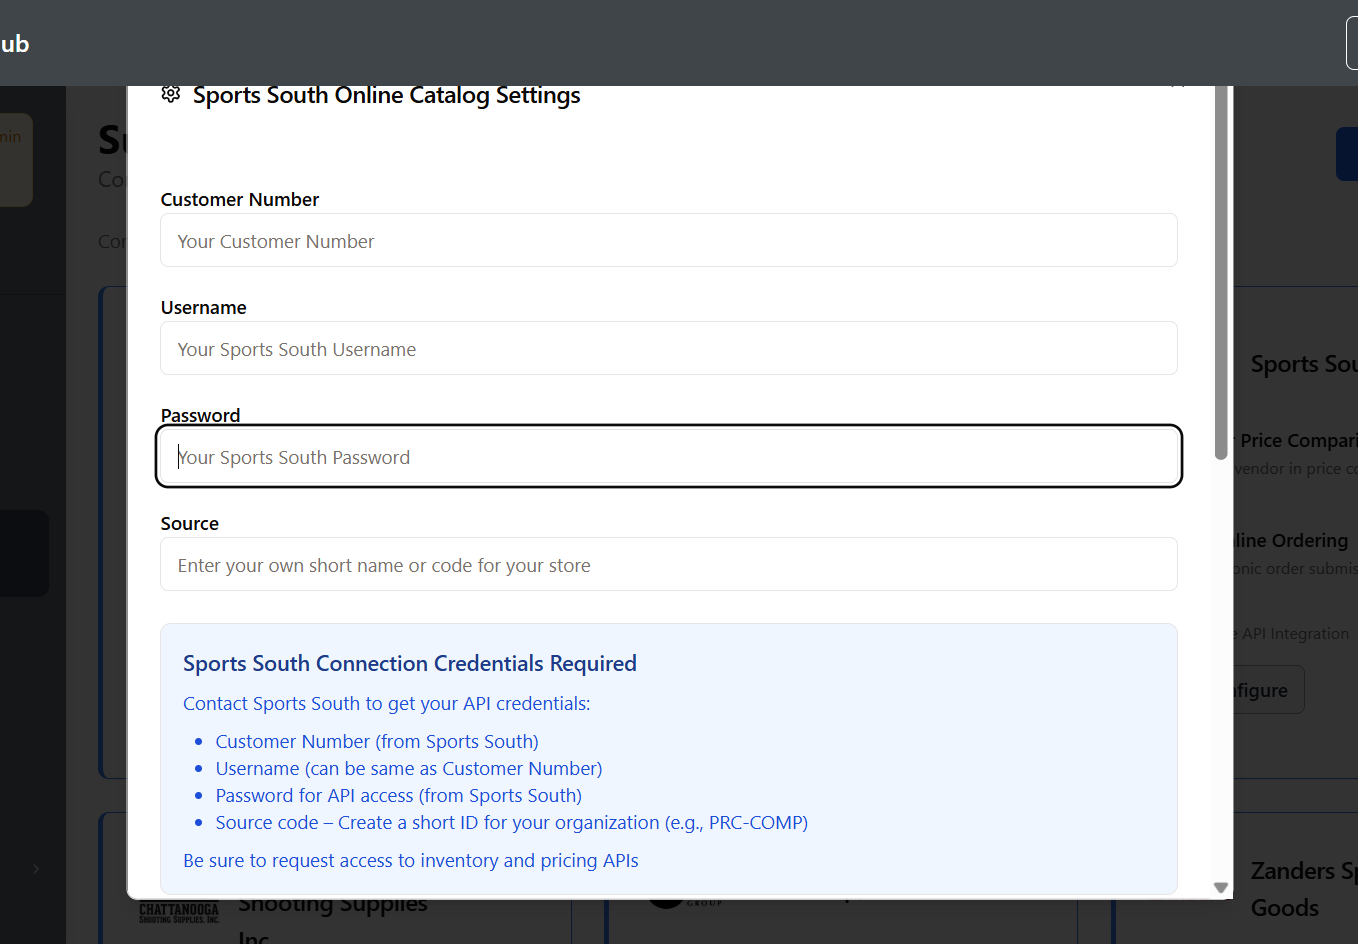Viewport: 1358px width, 944px height.
Task: Click the Chattanooga Shooting Supplies logo
Action: click(179, 912)
